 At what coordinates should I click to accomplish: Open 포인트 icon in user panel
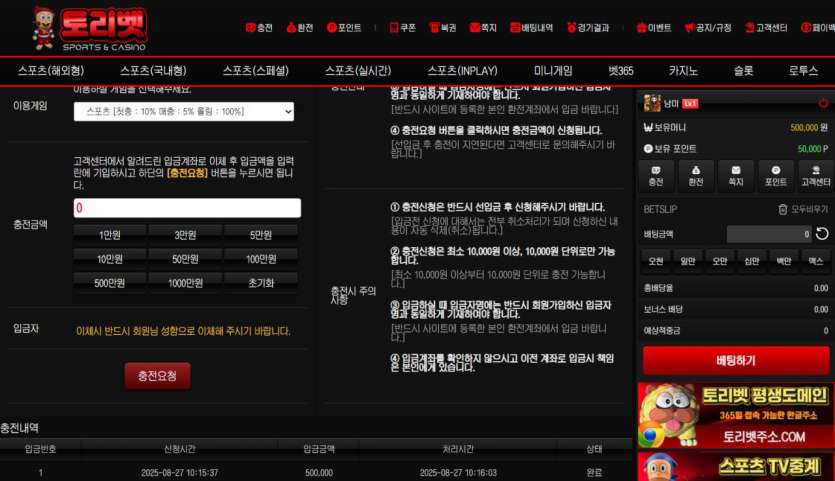pyautogui.click(x=776, y=175)
